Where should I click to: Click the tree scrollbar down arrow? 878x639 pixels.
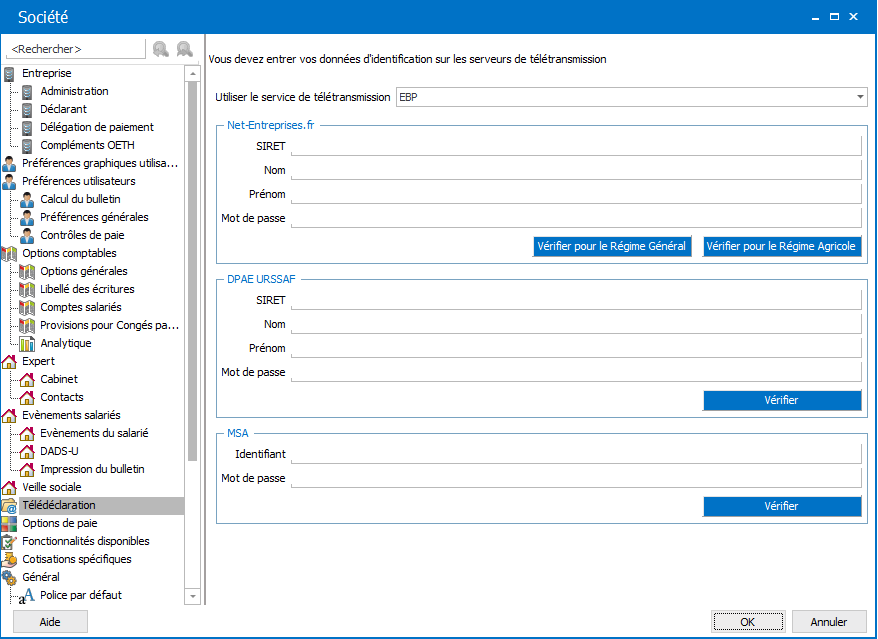pyautogui.click(x=193, y=596)
